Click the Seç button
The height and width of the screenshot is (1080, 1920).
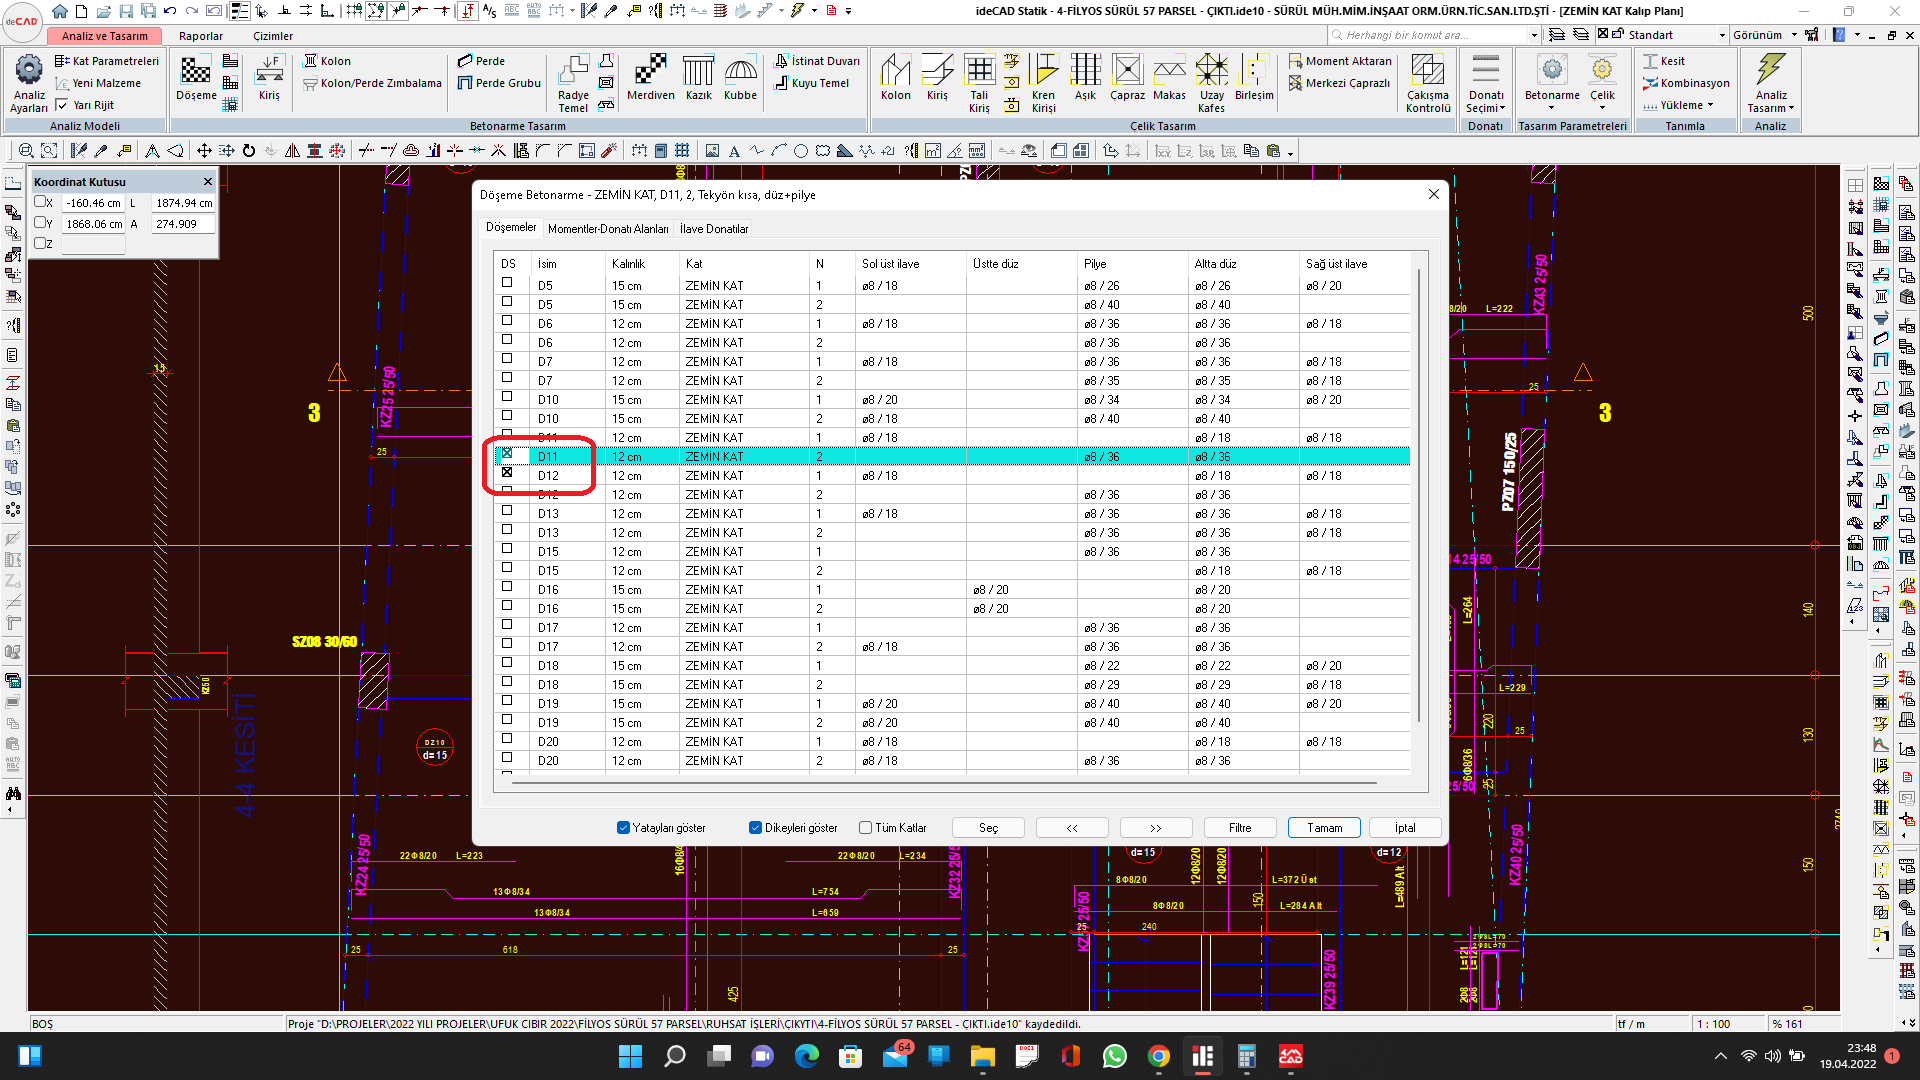click(988, 828)
